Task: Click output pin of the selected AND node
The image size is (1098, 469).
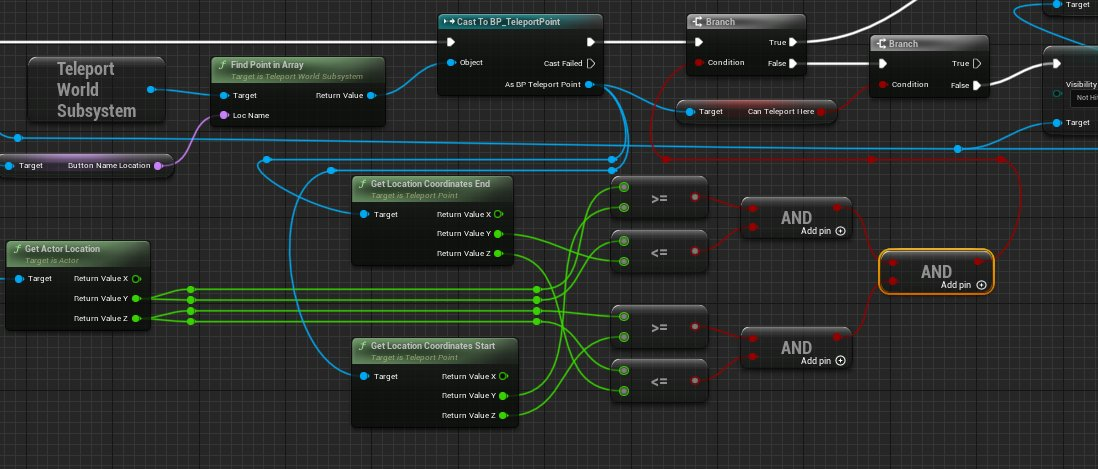Action: [980, 262]
